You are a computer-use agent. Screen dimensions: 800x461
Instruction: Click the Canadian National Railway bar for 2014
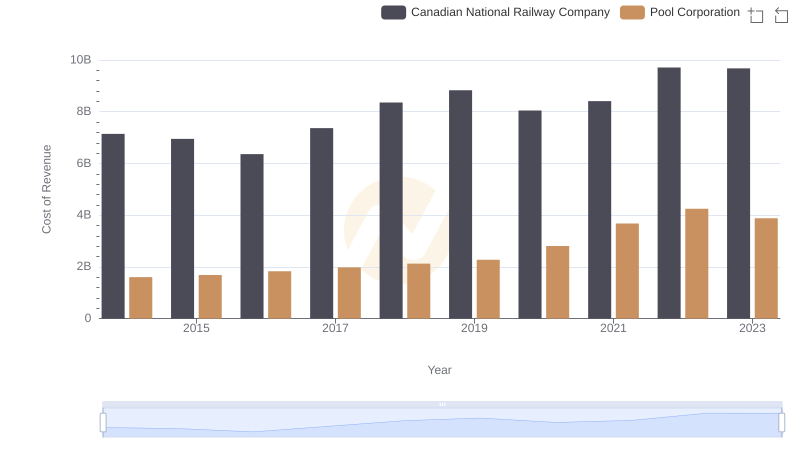tap(113, 226)
